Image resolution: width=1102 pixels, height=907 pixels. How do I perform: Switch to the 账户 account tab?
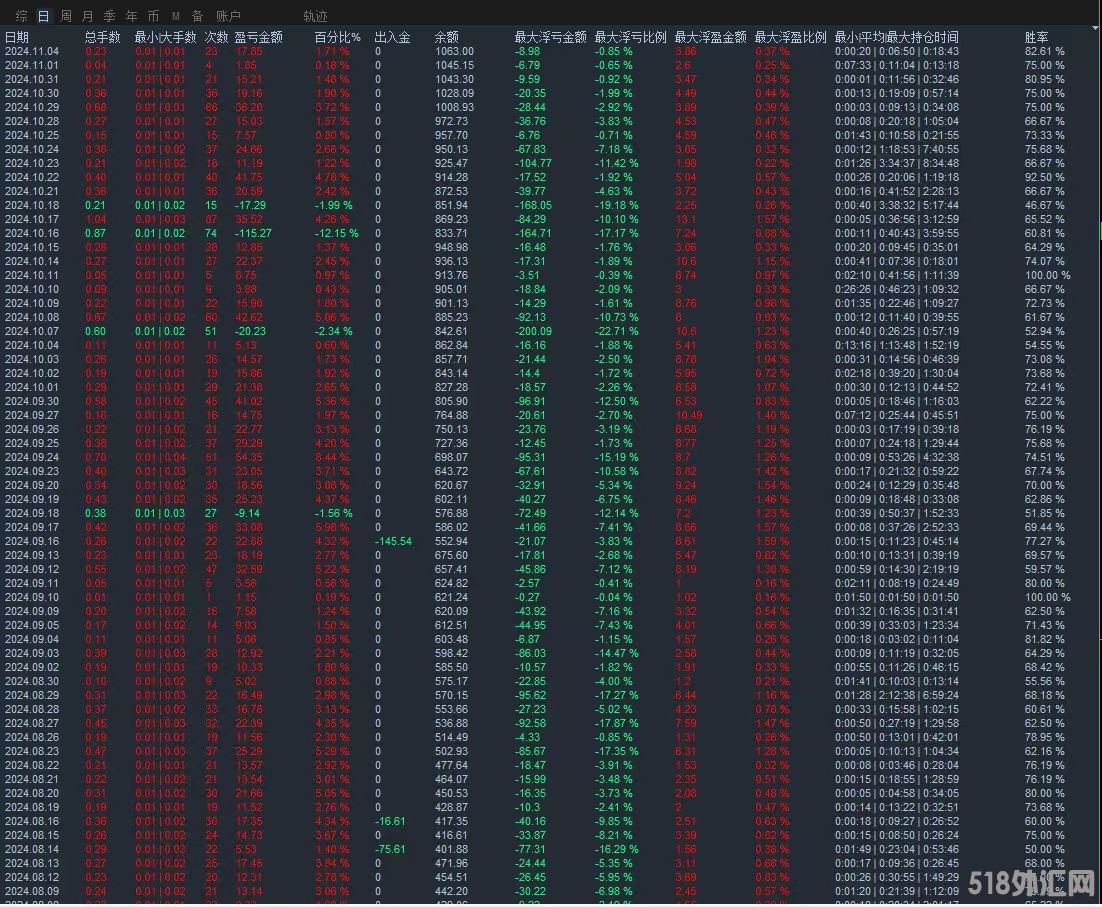pos(228,15)
